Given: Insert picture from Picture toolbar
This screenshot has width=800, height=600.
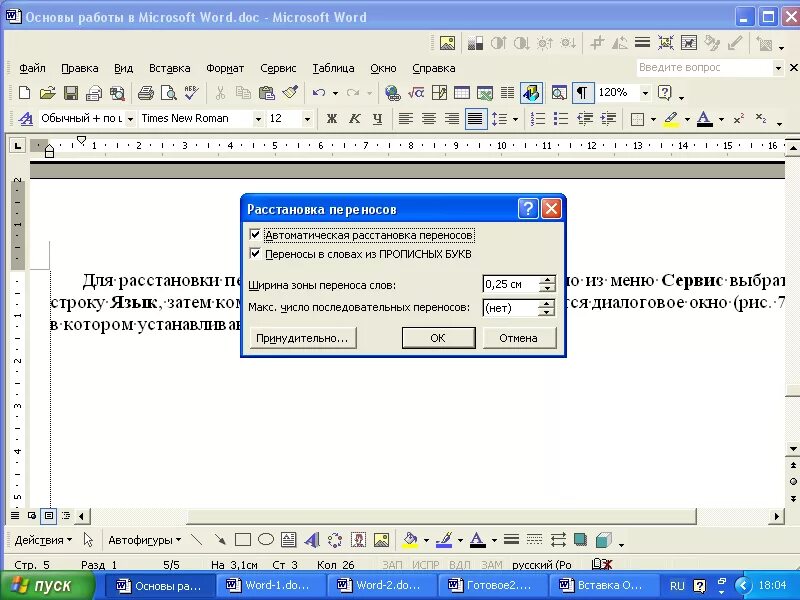Looking at the screenshot, I should click(447, 43).
